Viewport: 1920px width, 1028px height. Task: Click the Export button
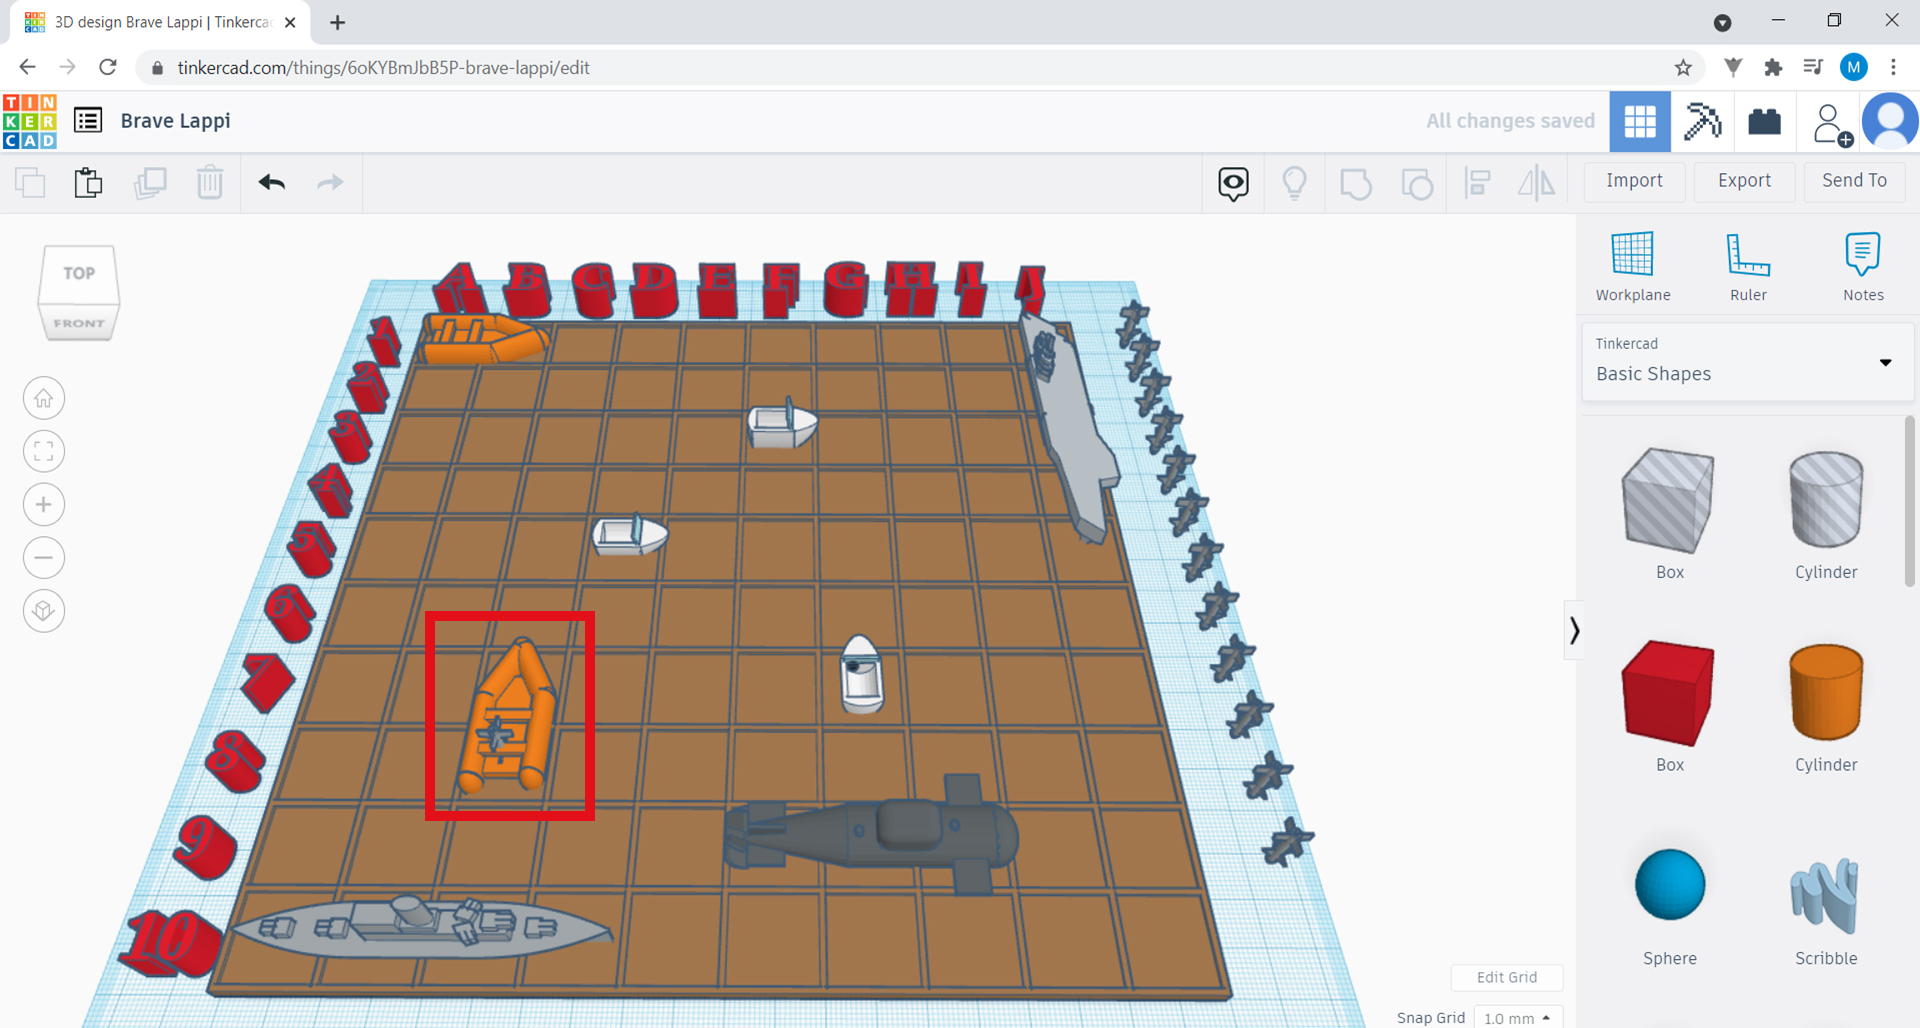pos(1744,181)
